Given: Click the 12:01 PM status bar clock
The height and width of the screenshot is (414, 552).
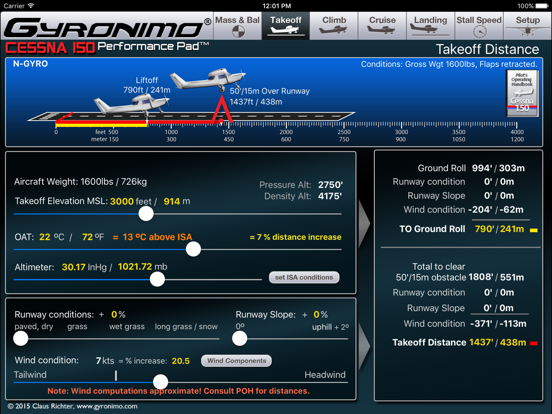Looking at the screenshot, I should pyautogui.click(x=277, y=6).
